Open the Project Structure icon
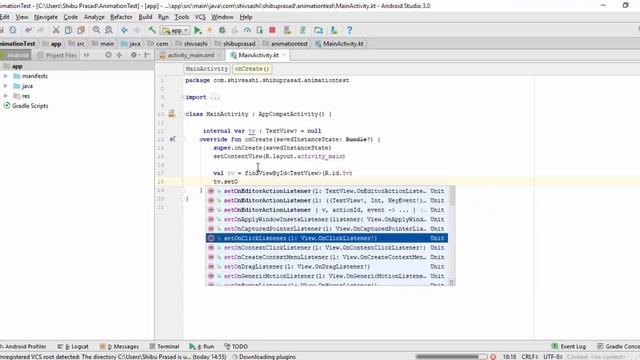Screen dimensions: 640x360 click(318, 30)
